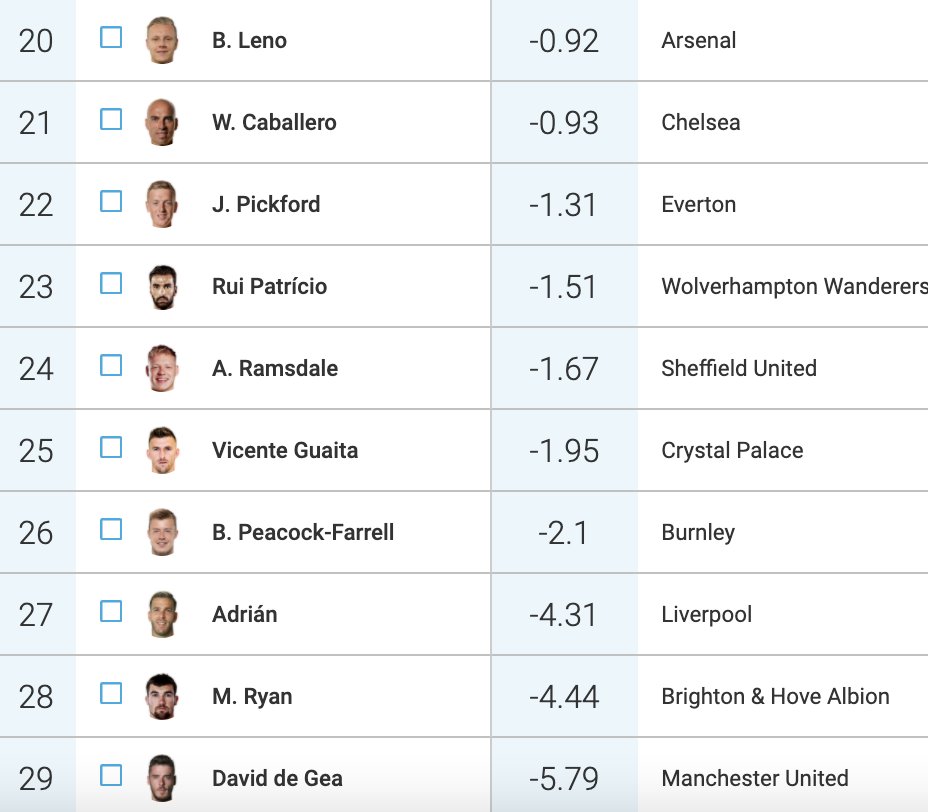928x812 pixels.
Task: Open Vicente Guaita's player photo
Action: 162,450
